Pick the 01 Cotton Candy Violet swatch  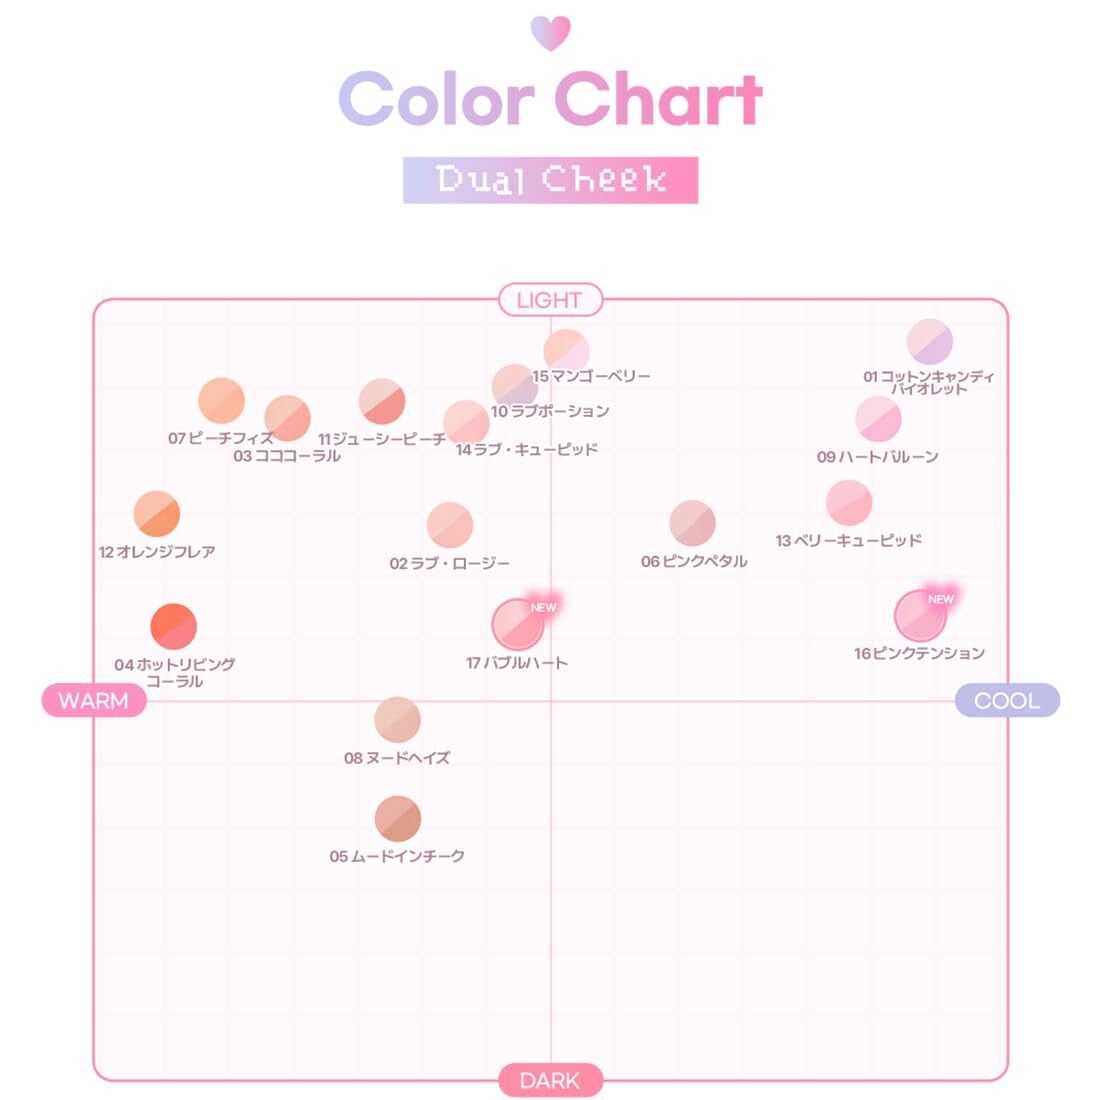coord(930,342)
